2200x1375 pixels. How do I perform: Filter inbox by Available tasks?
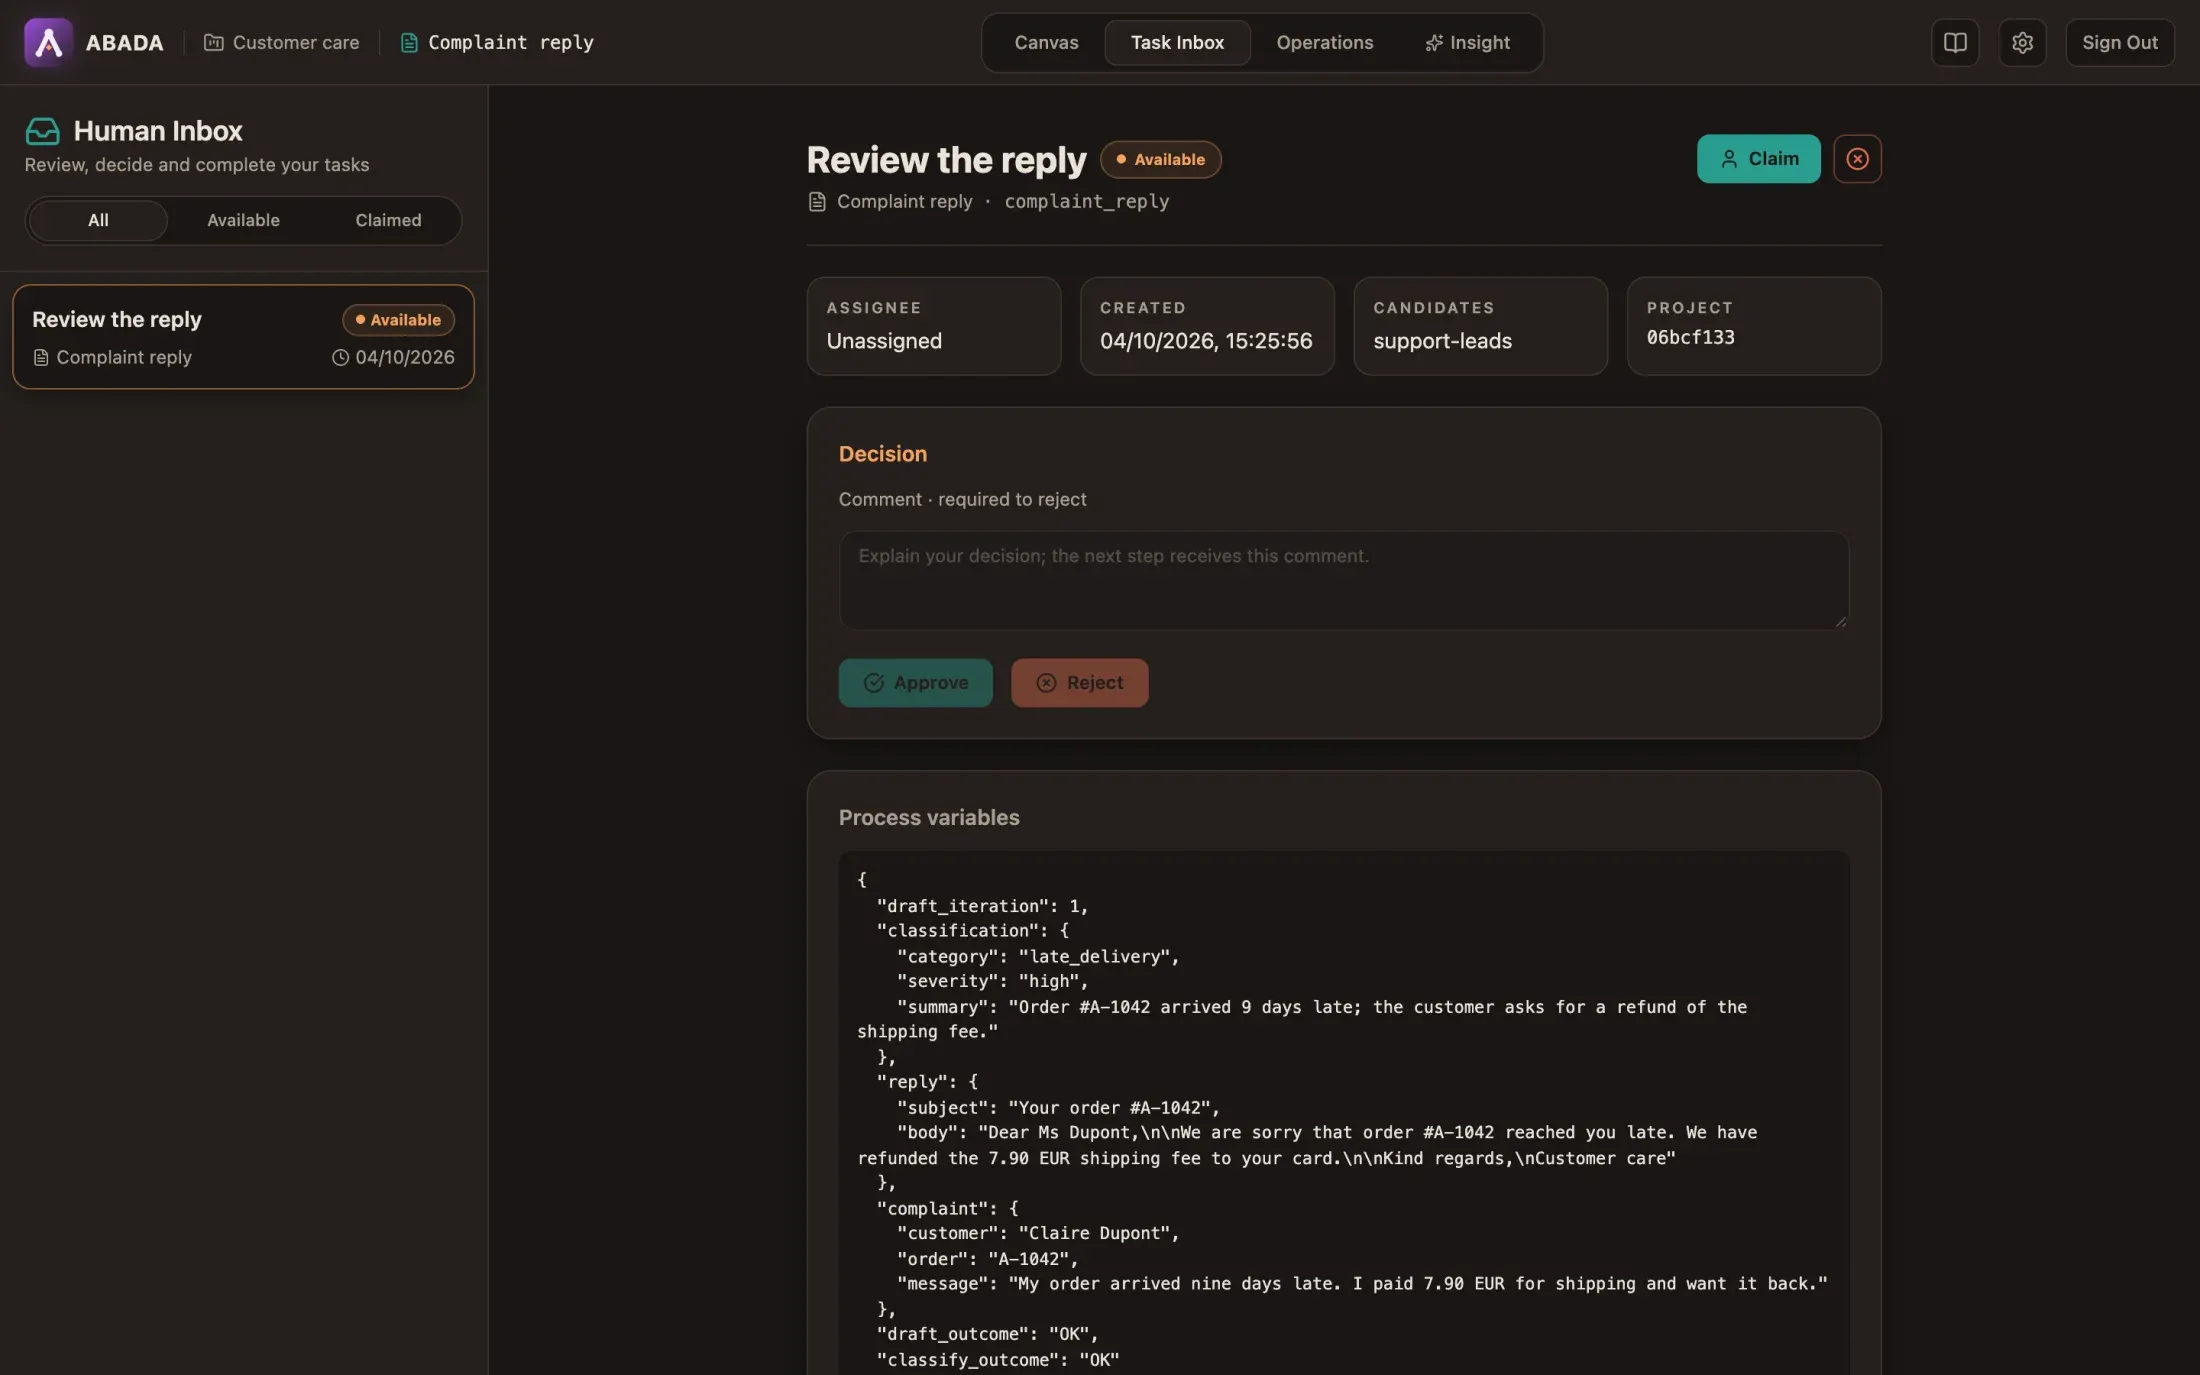243,220
